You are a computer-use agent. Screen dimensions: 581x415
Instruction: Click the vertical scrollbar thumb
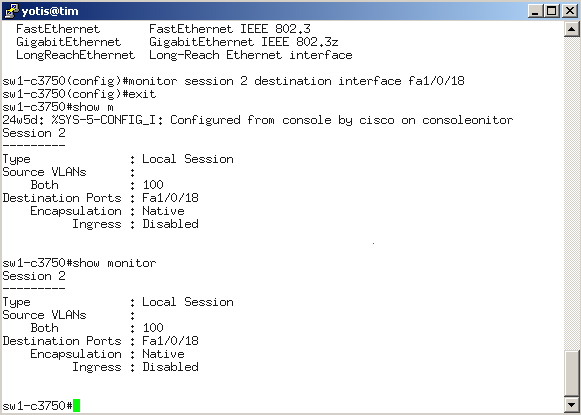click(572, 373)
